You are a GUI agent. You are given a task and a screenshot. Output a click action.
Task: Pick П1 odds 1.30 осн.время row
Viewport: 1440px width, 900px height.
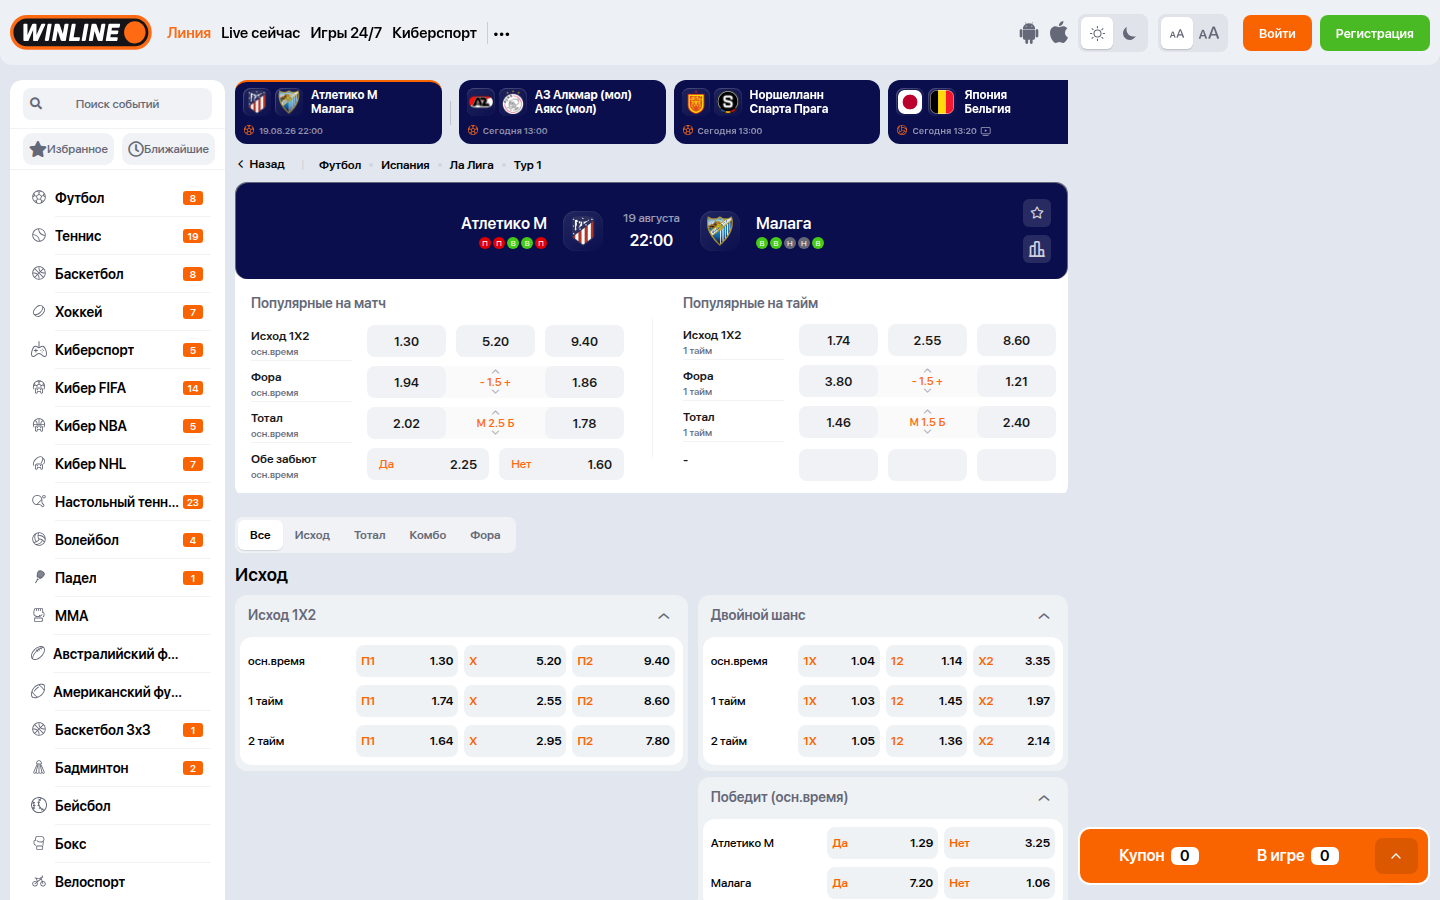406,661
